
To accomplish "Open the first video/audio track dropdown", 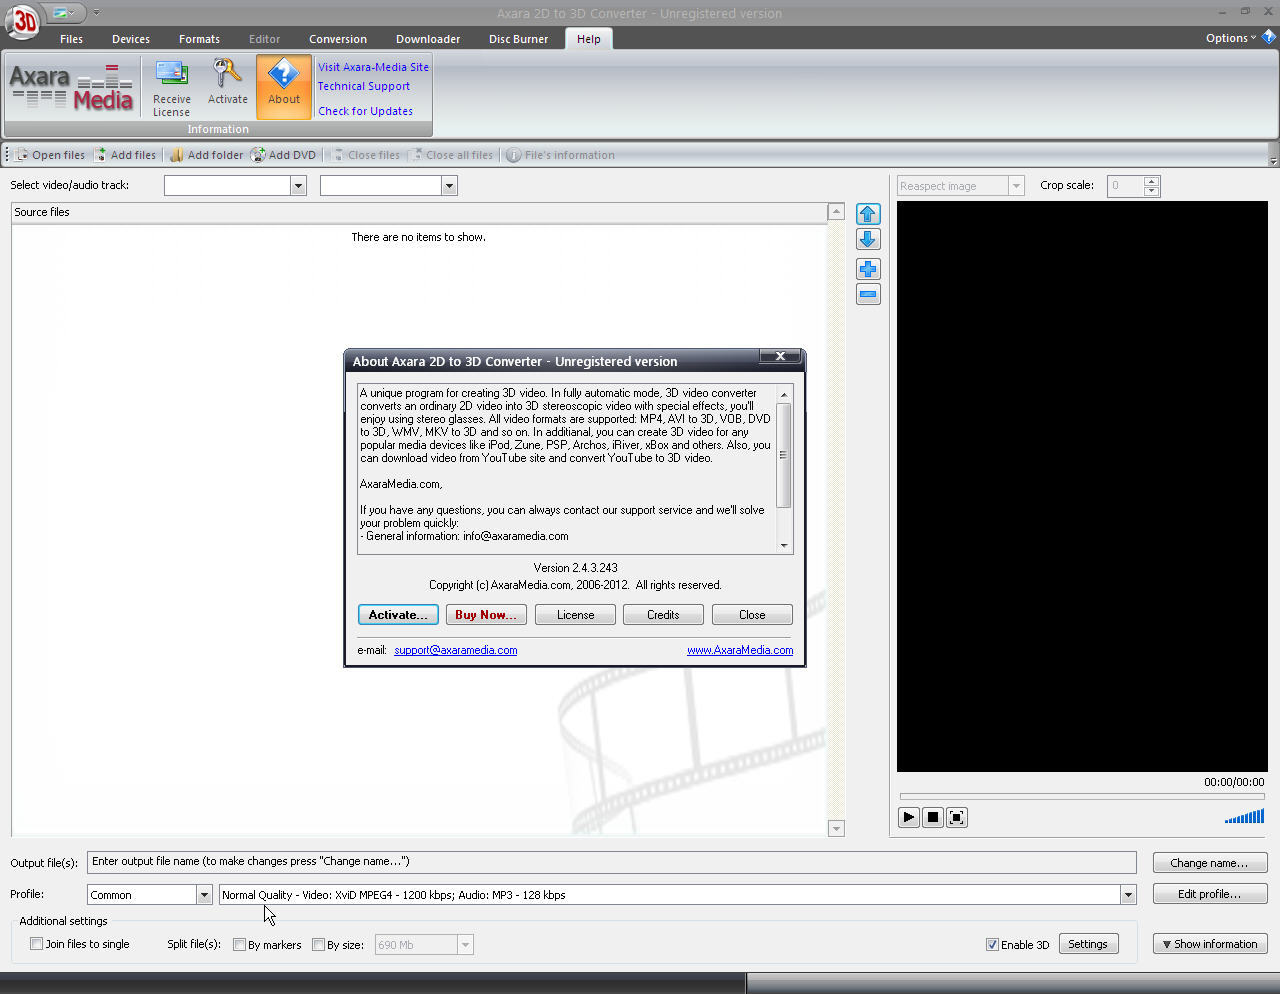I will pos(298,186).
